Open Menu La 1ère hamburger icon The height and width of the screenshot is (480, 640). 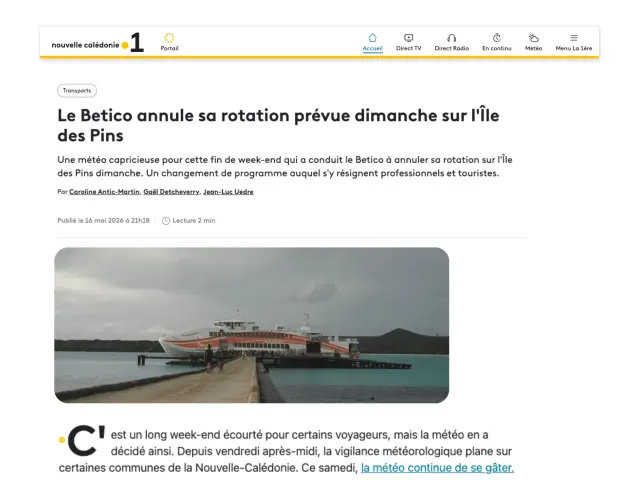[x=573, y=38]
